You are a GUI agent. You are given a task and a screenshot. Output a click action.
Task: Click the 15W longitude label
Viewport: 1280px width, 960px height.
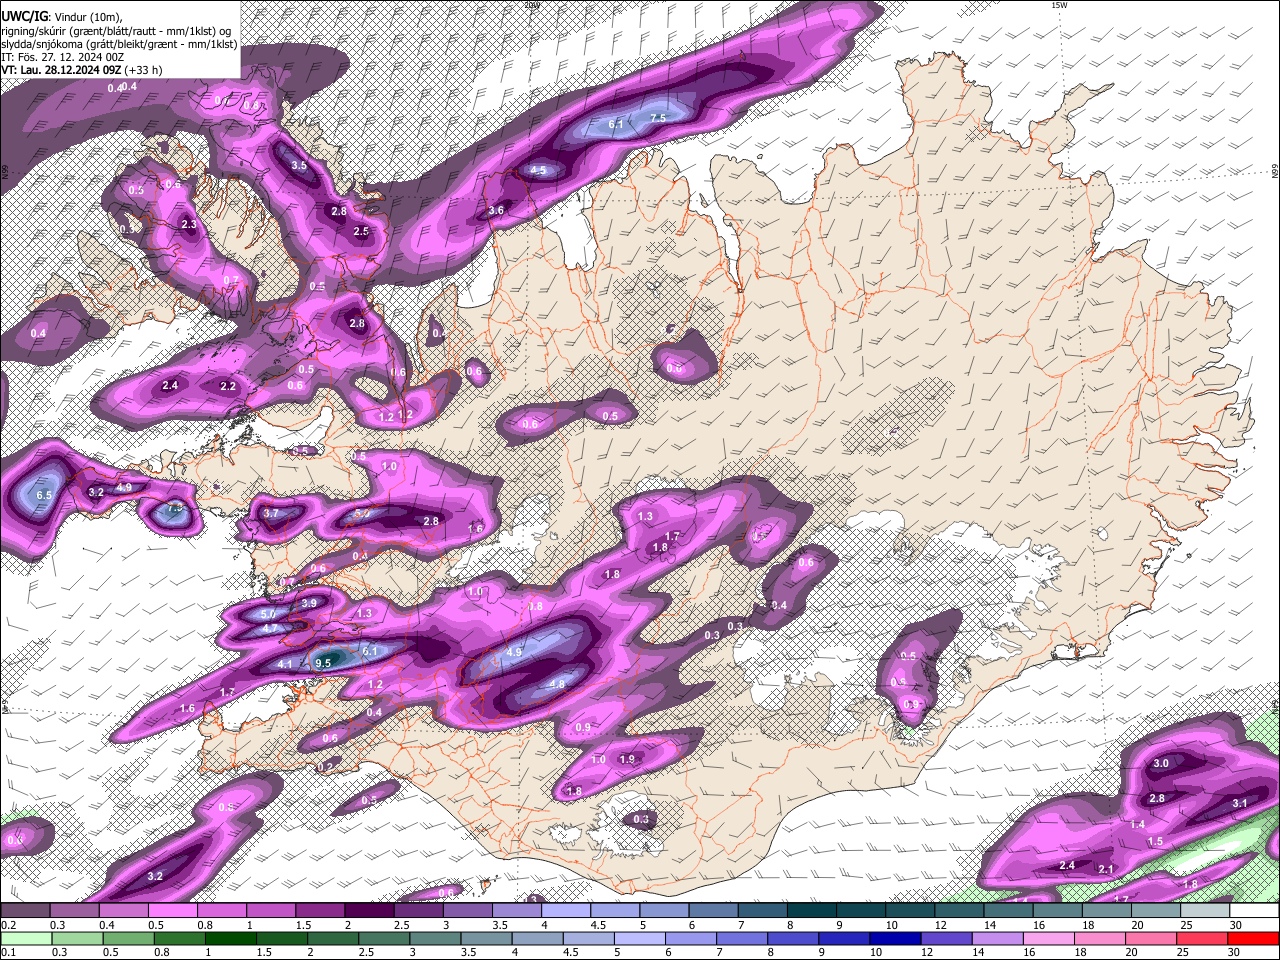coord(1059,5)
